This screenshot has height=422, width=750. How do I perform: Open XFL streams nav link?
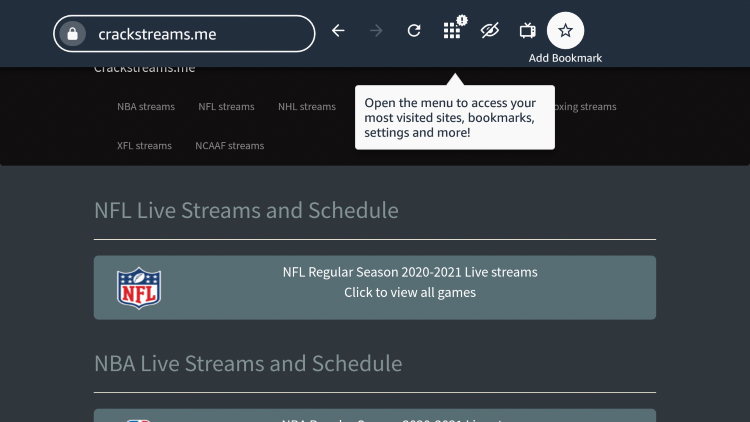coord(144,146)
